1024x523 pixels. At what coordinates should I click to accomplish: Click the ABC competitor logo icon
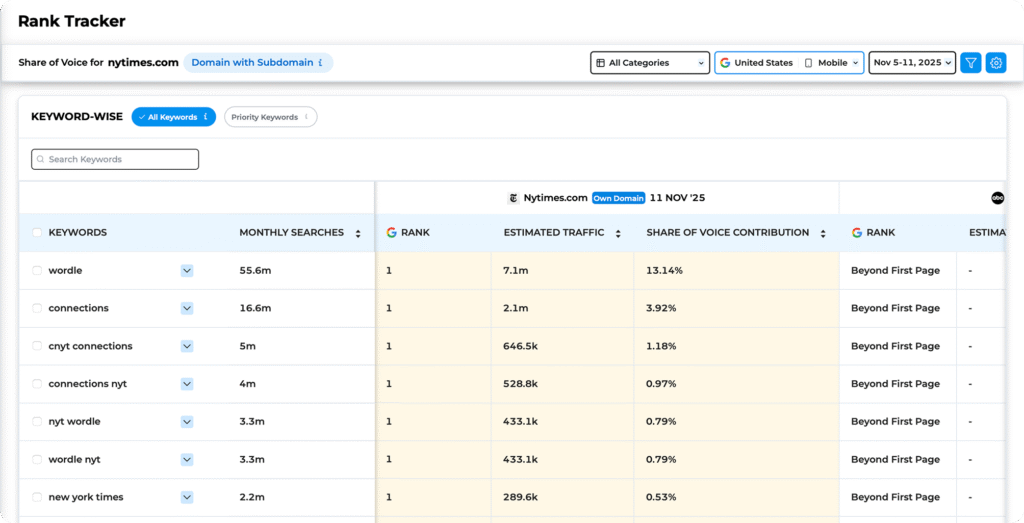(x=997, y=198)
